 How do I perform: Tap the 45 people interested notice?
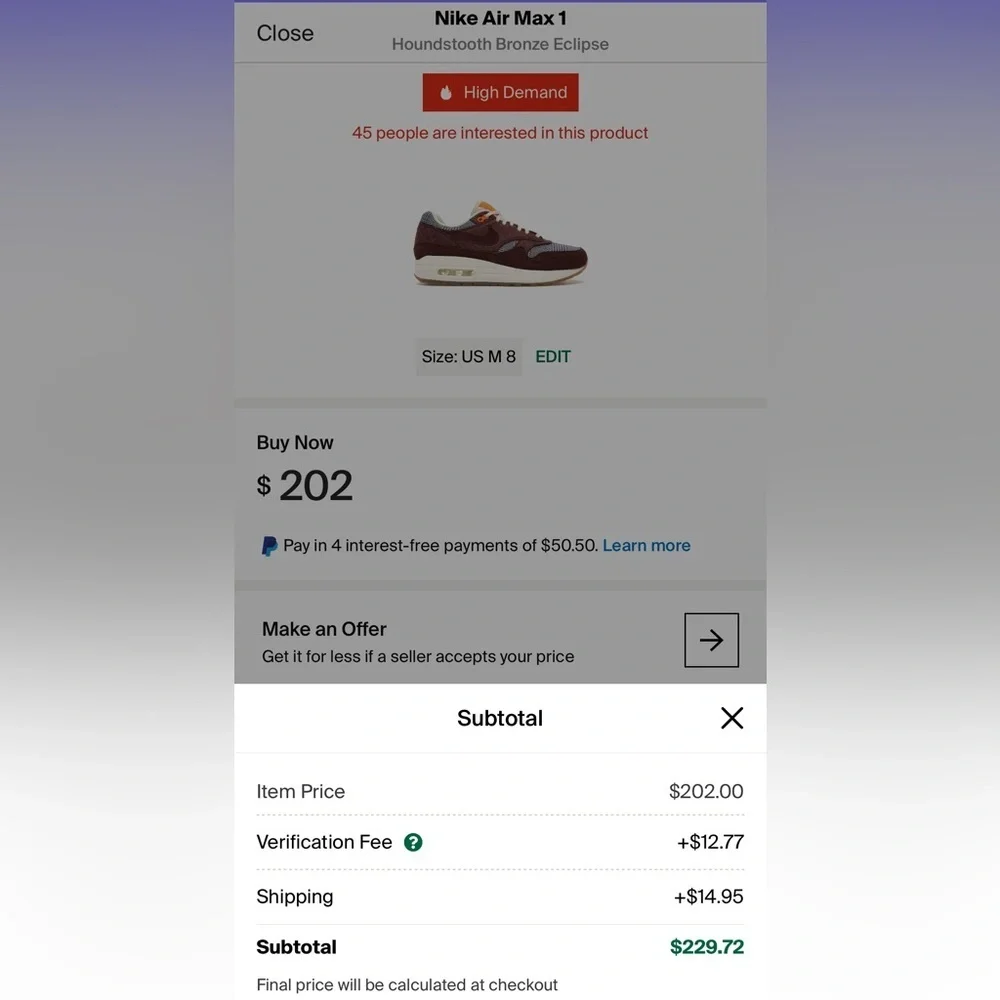[500, 132]
